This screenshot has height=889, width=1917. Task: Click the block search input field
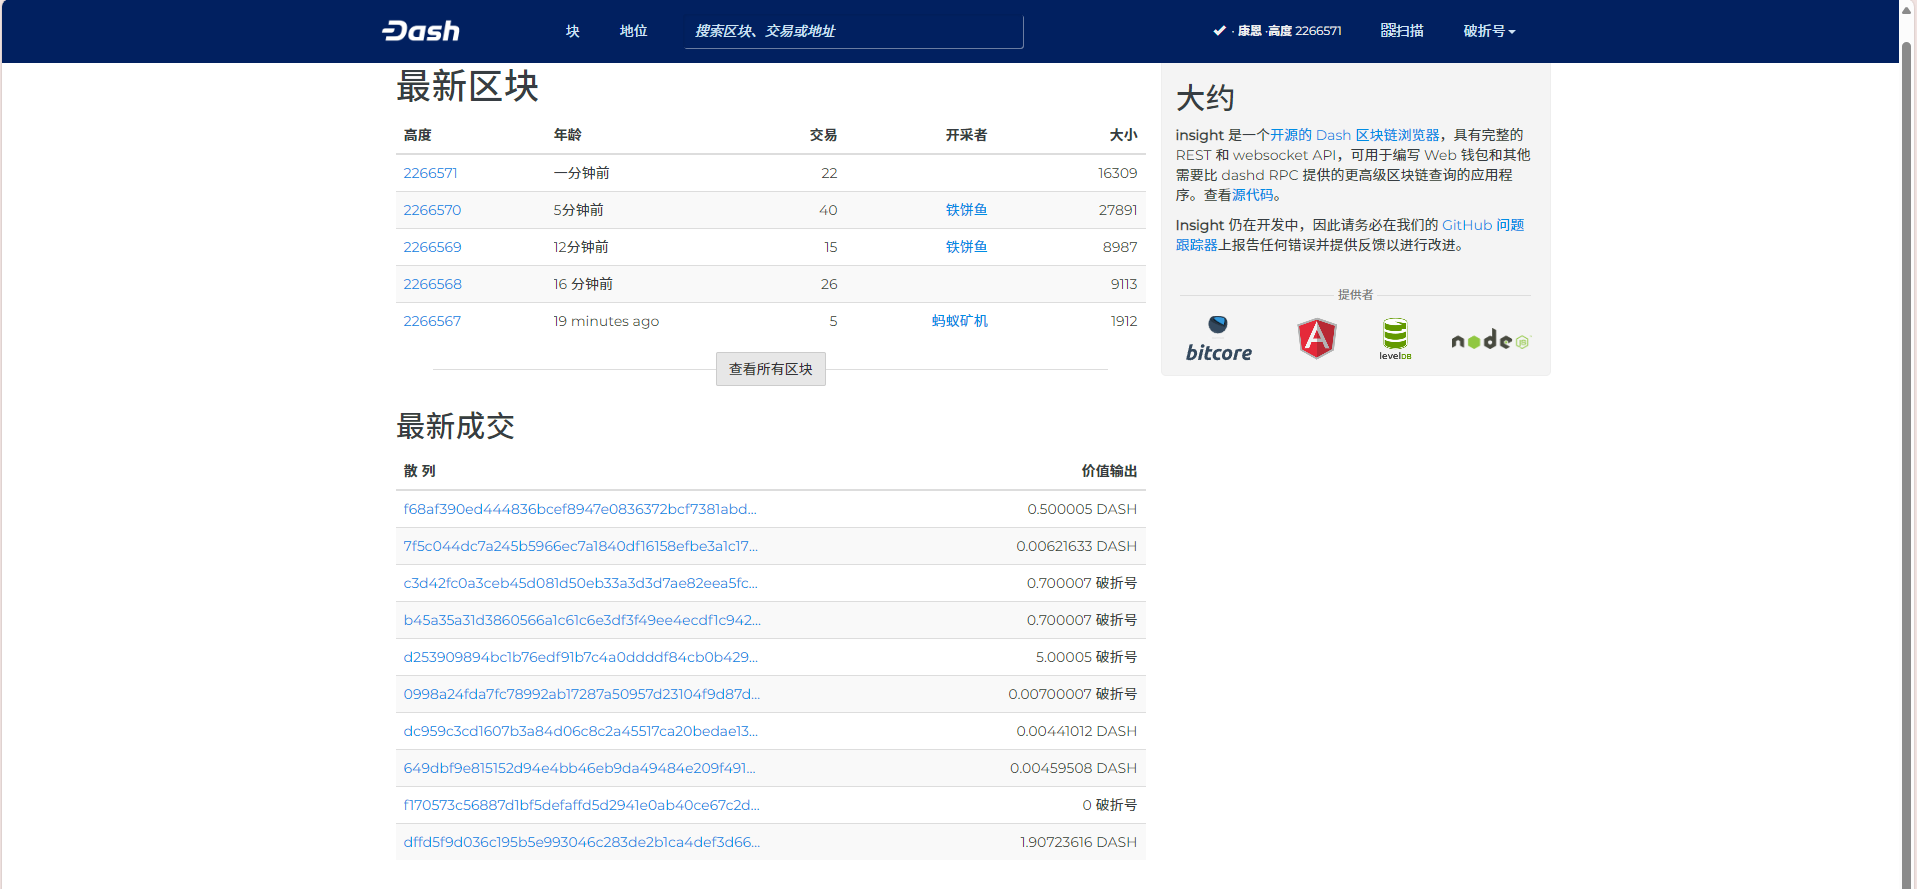pyautogui.click(x=854, y=31)
